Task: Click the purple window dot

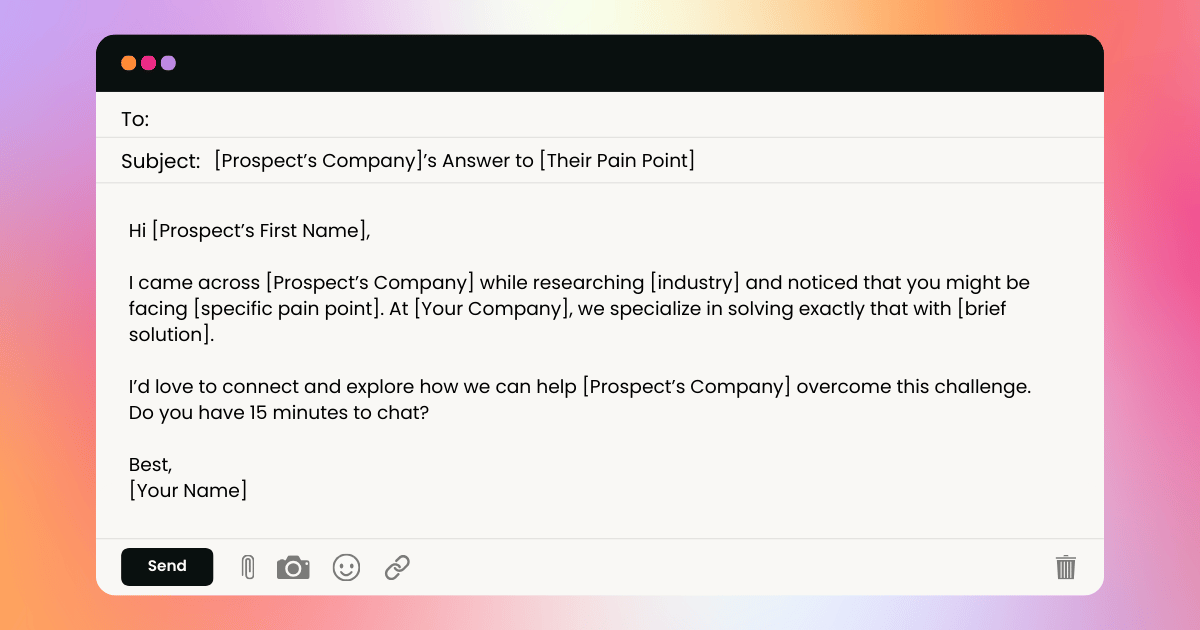Action: (x=168, y=63)
